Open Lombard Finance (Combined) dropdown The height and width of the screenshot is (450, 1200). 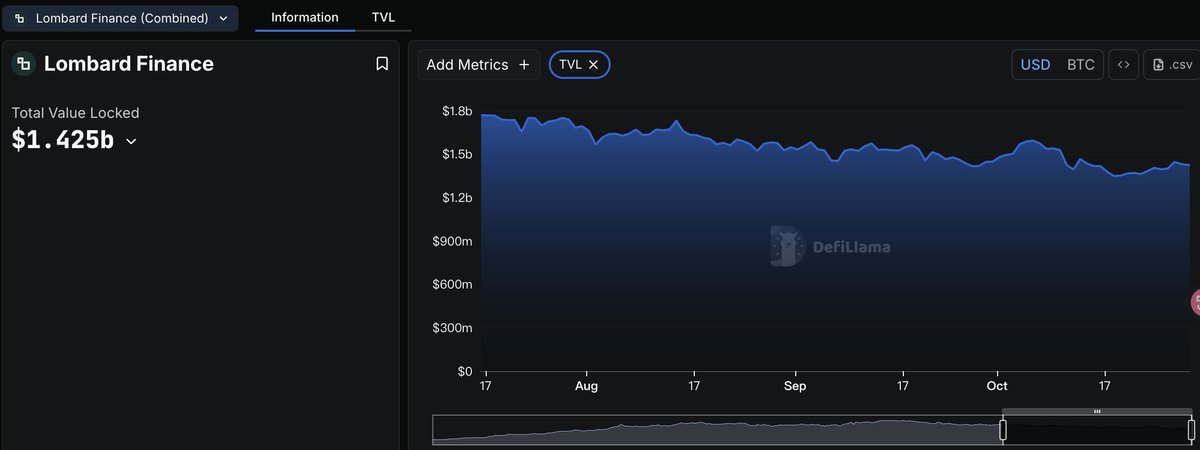pos(121,18)
